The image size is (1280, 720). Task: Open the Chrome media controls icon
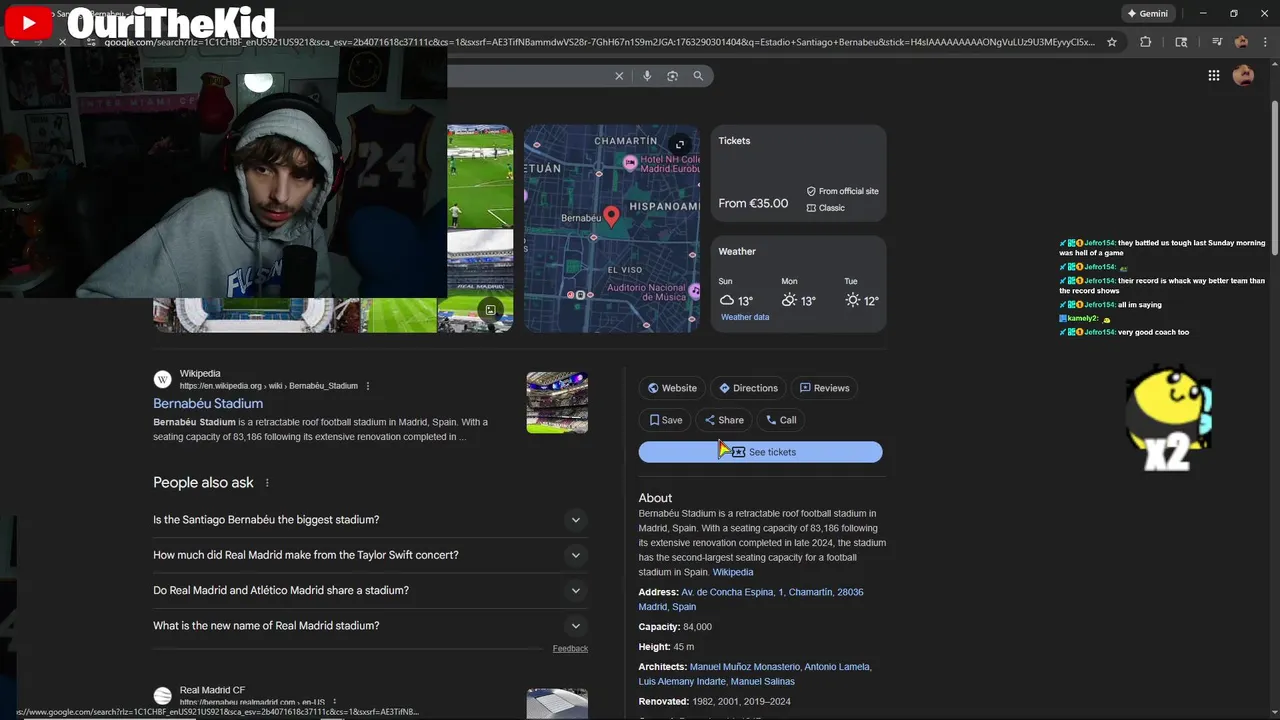click(1217, 42)
